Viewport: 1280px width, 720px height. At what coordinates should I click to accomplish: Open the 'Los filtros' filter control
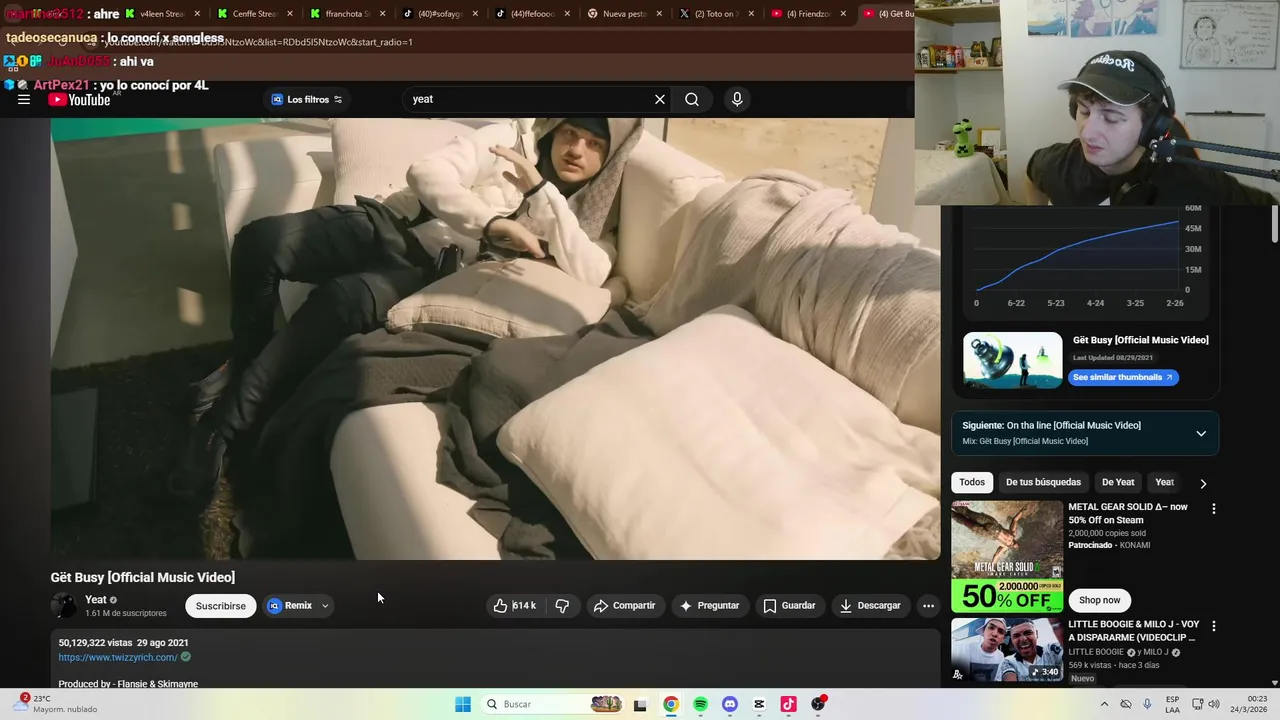click(307, 99)
